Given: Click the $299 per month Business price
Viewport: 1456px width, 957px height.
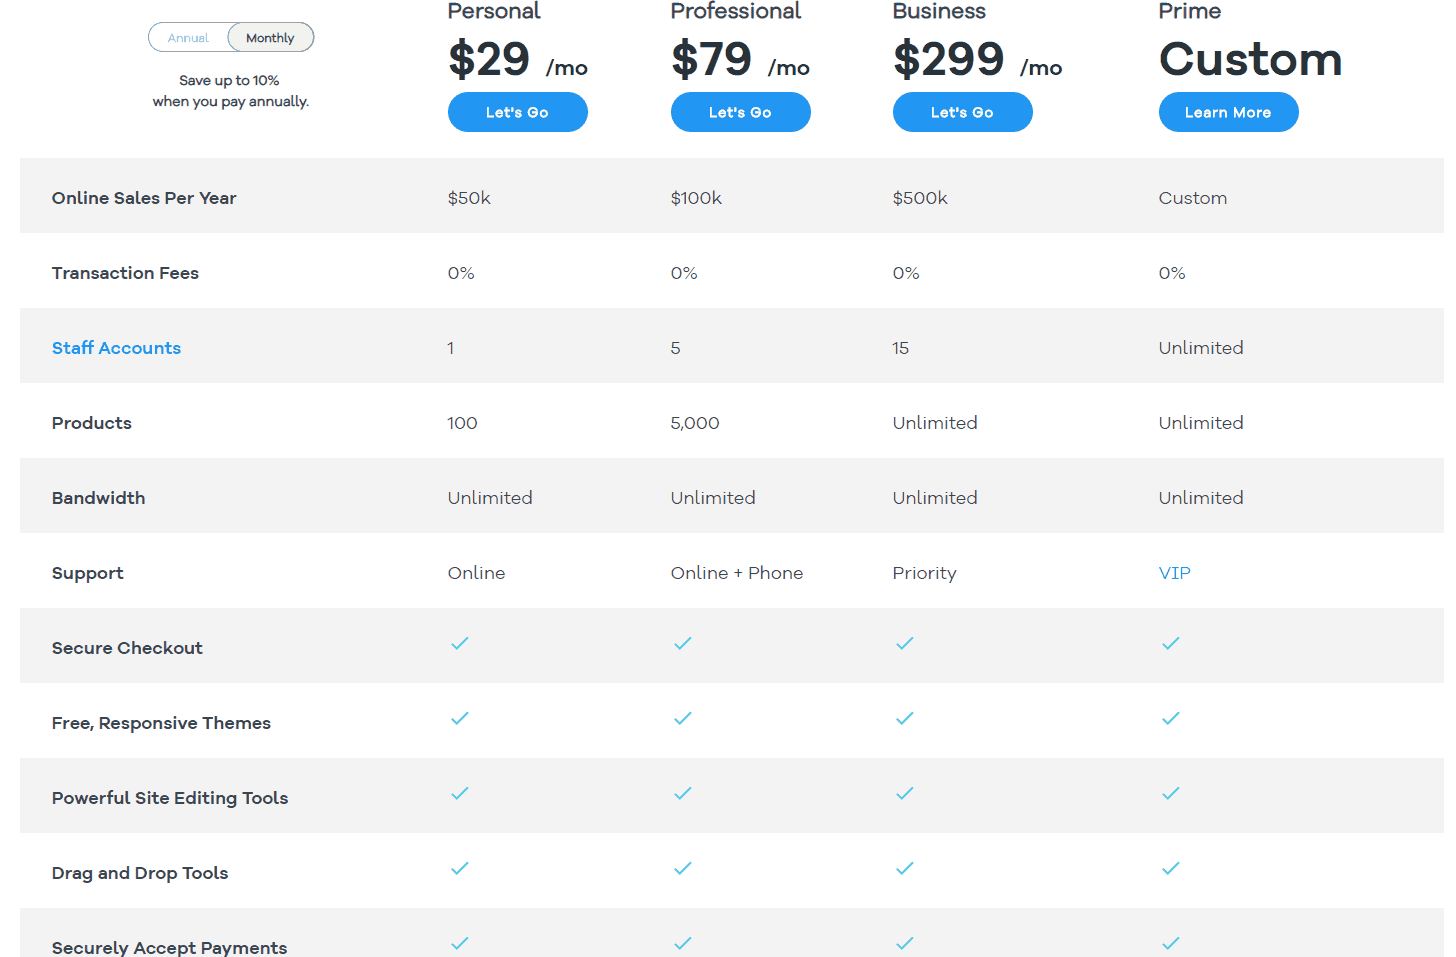Looking at the screenshot, I should (x=949, y=60).
